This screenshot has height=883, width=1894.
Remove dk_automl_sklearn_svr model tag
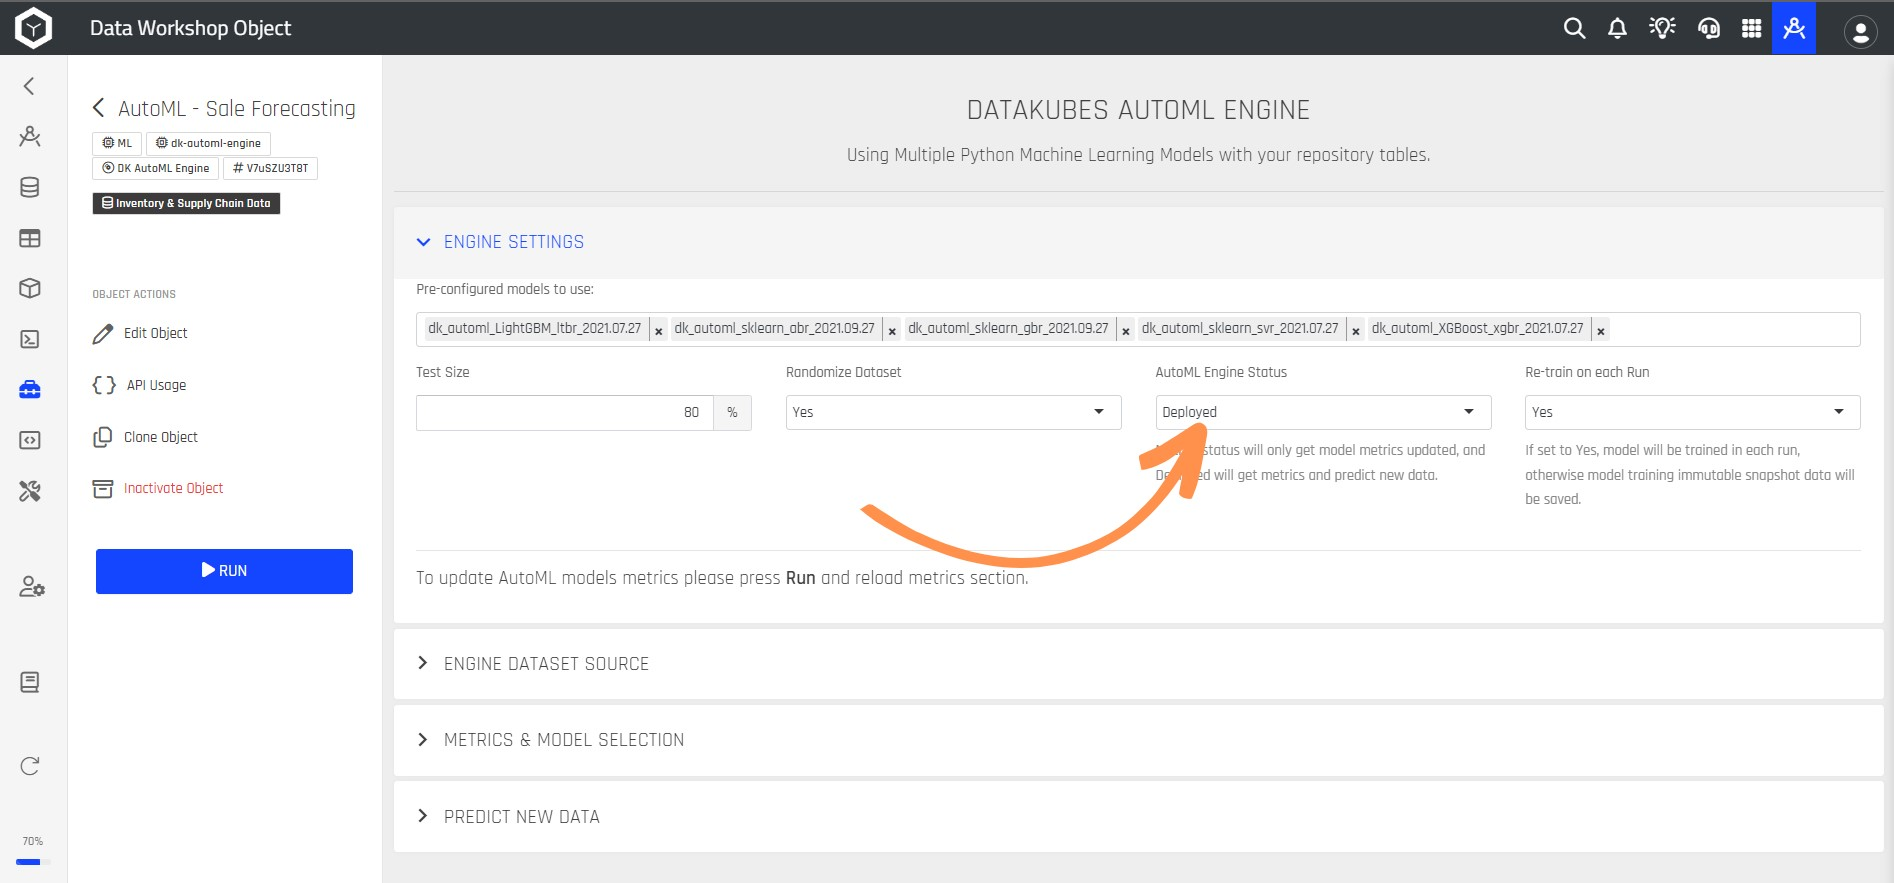(x=1356, y=331)
